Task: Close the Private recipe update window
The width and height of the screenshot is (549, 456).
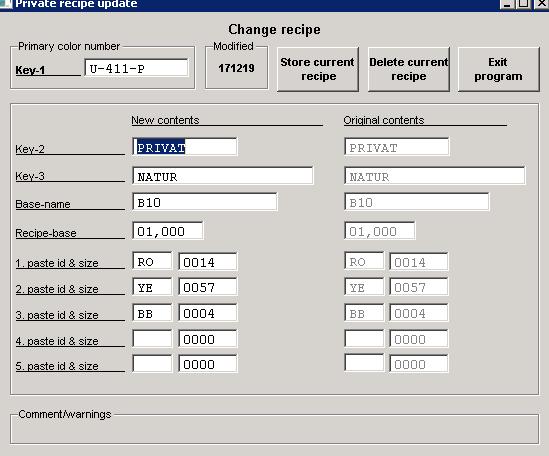Action: 541,4
